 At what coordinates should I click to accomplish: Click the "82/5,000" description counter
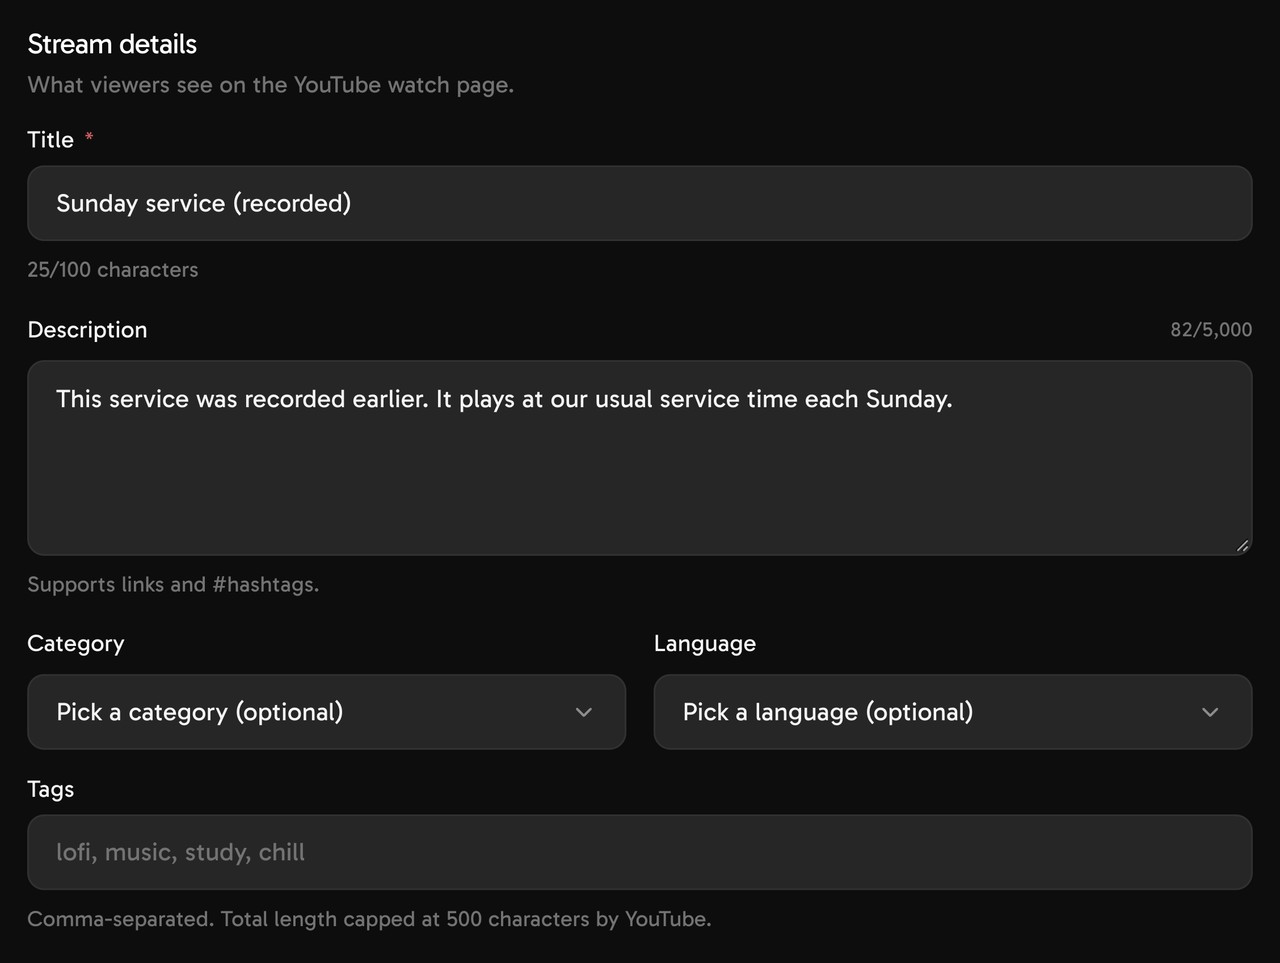(x=1211, y=330)
